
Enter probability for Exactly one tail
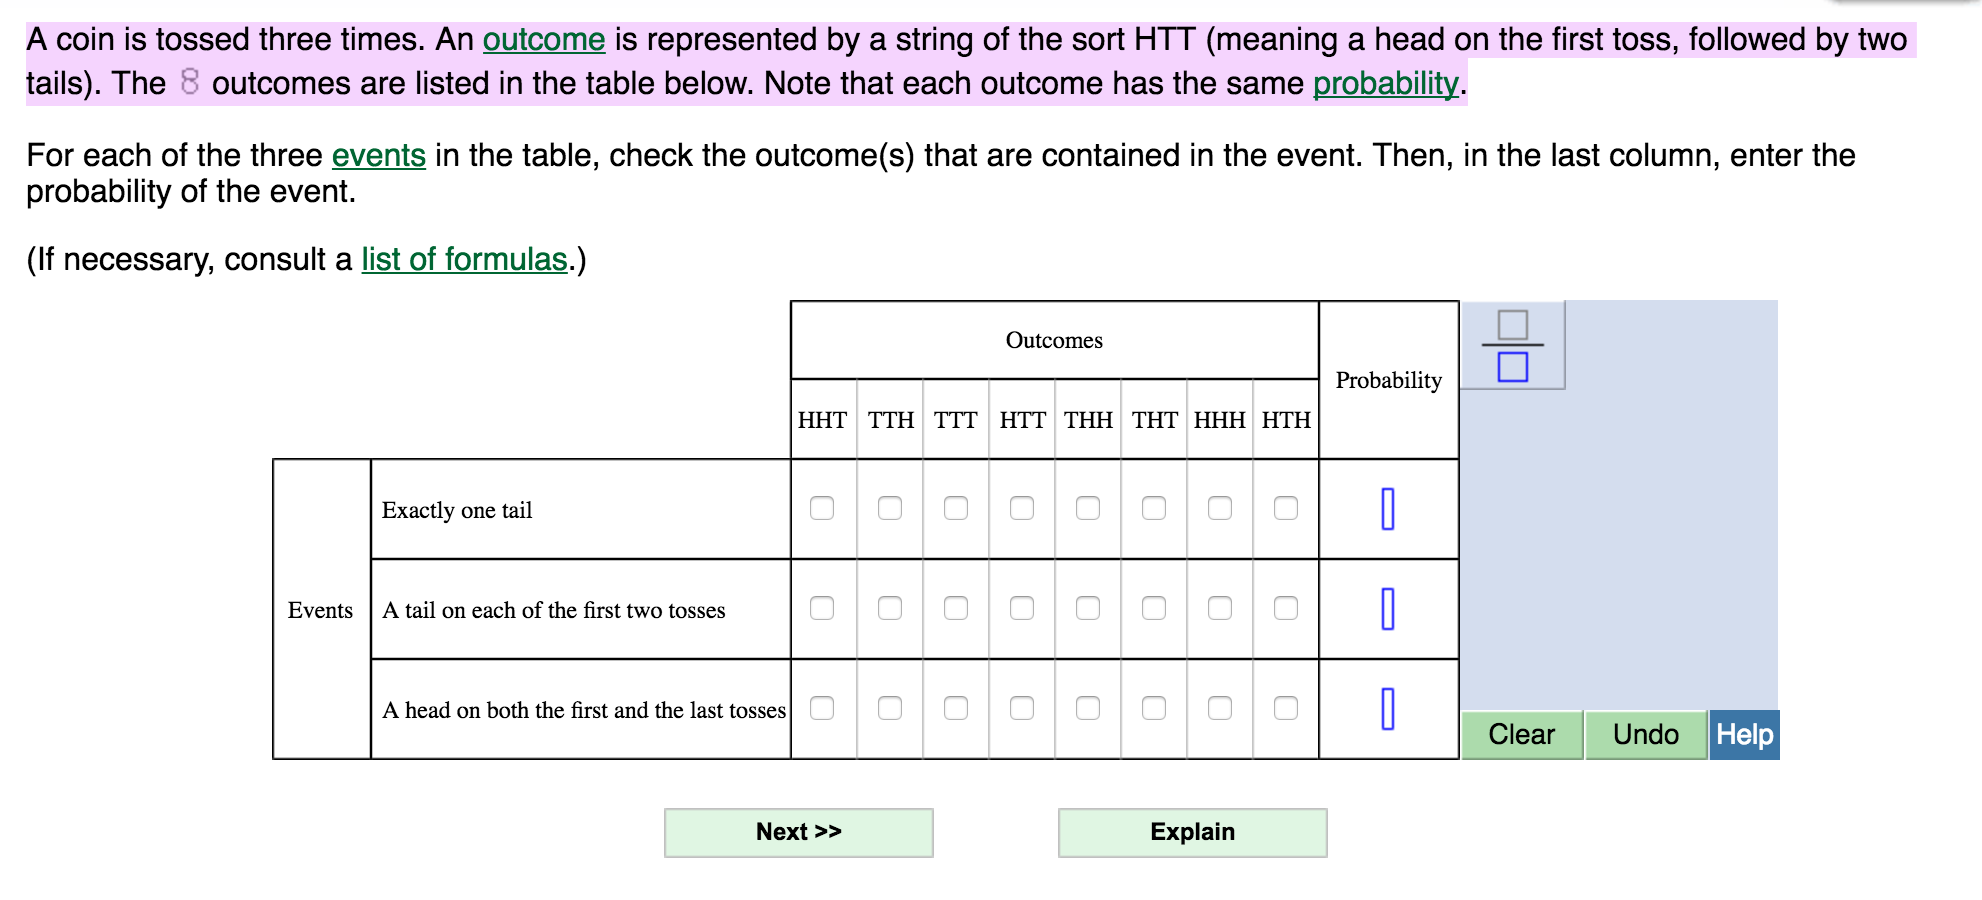click(x=1388, y=508)
